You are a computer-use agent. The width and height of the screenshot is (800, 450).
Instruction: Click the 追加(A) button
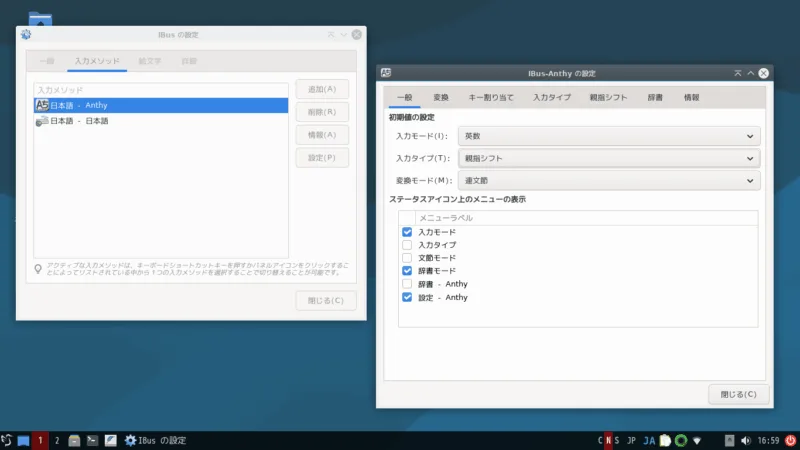tap(322, 89)
